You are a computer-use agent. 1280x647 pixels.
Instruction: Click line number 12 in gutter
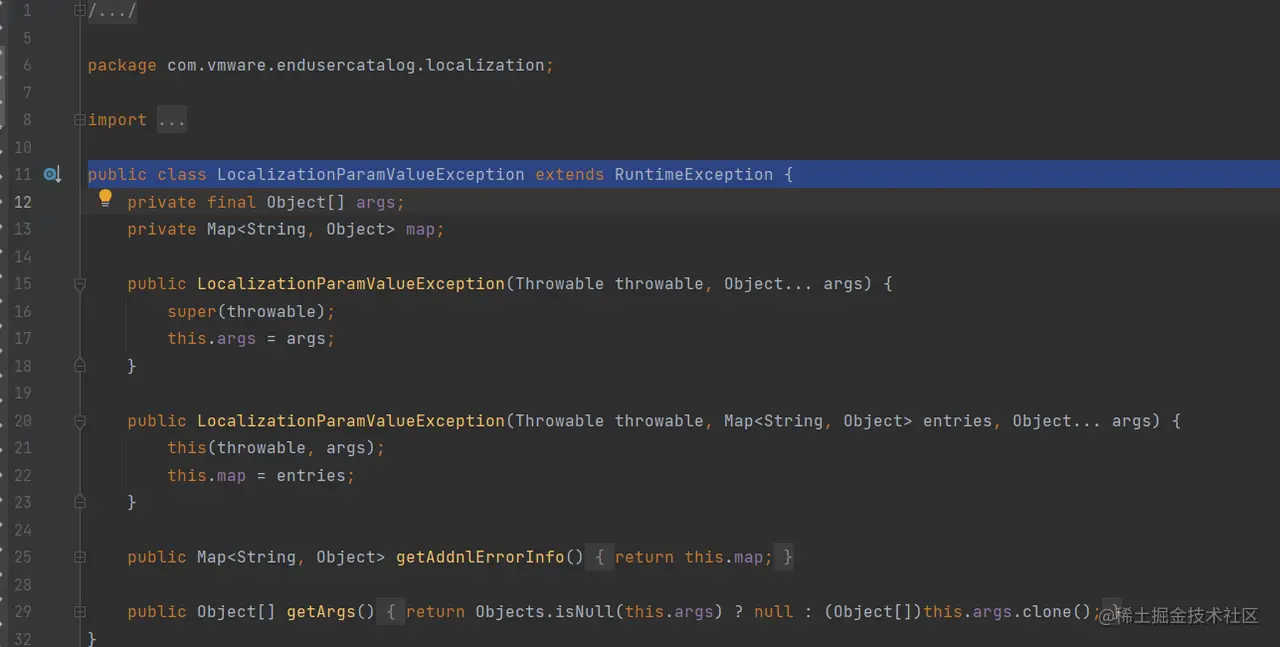(x=22, y=202)
